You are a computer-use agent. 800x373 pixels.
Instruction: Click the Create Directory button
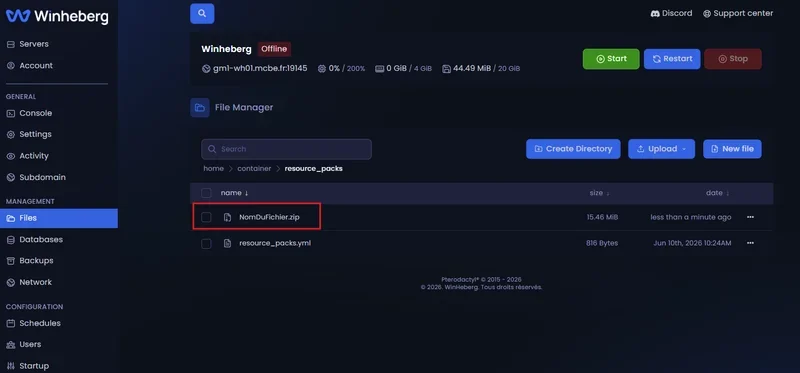pyautogui.click(x=573, y=149)
